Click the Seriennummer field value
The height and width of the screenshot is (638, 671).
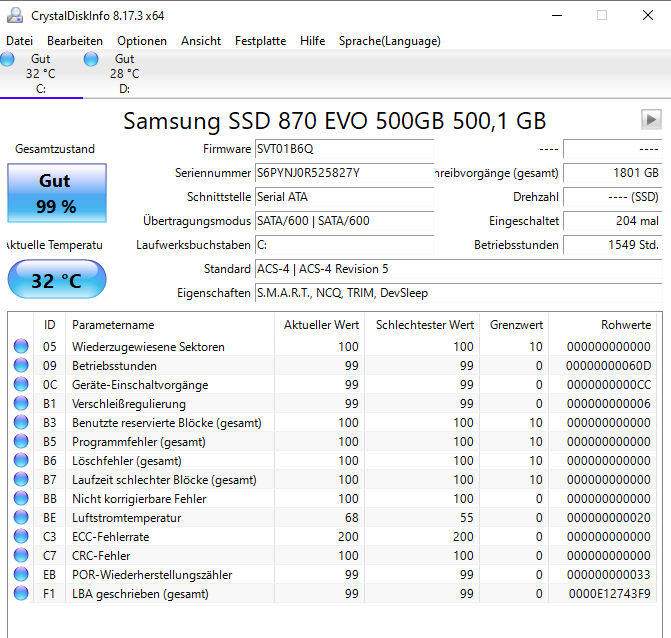tap(344, 173)
